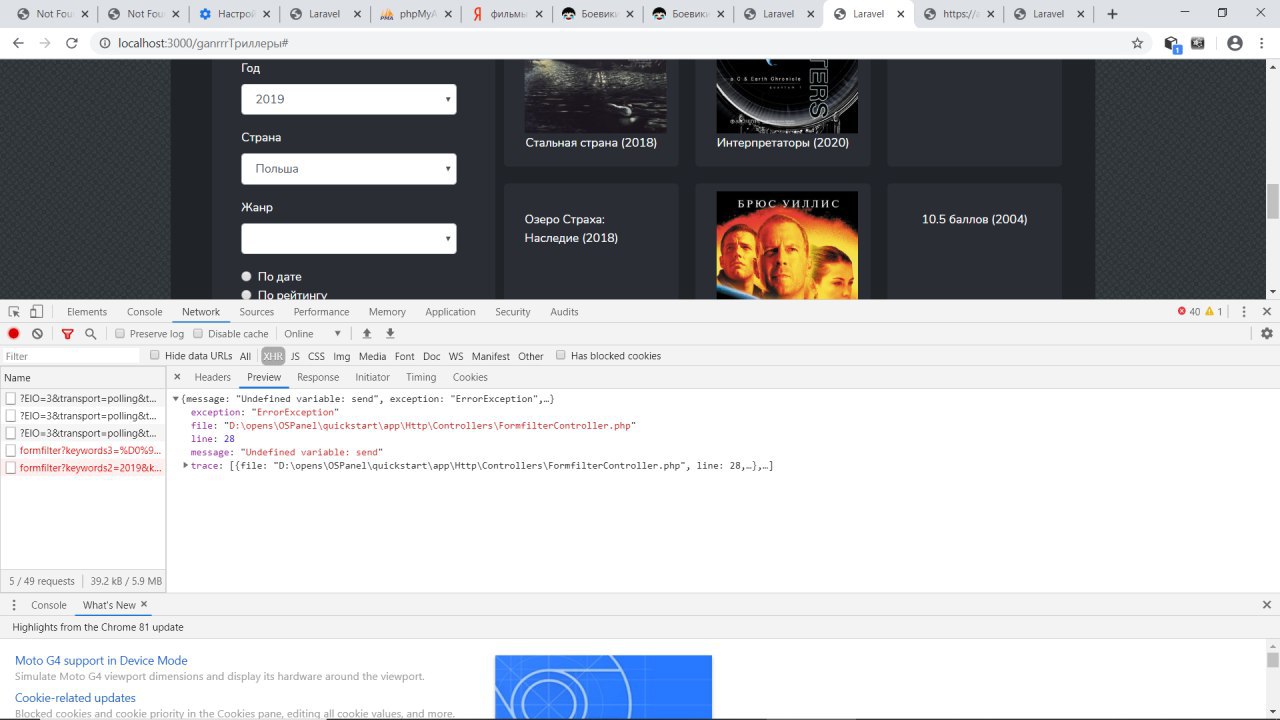Open Chrome main menu
Viewport: 1280px width, 720px height.
pos(1262,43)
